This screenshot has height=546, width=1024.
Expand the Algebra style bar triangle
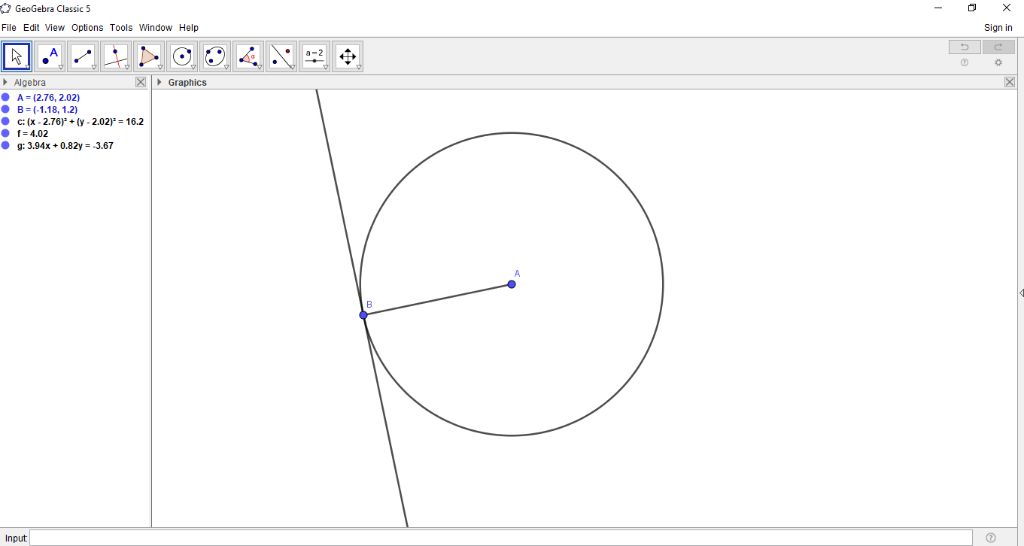(x=5, y=82)
